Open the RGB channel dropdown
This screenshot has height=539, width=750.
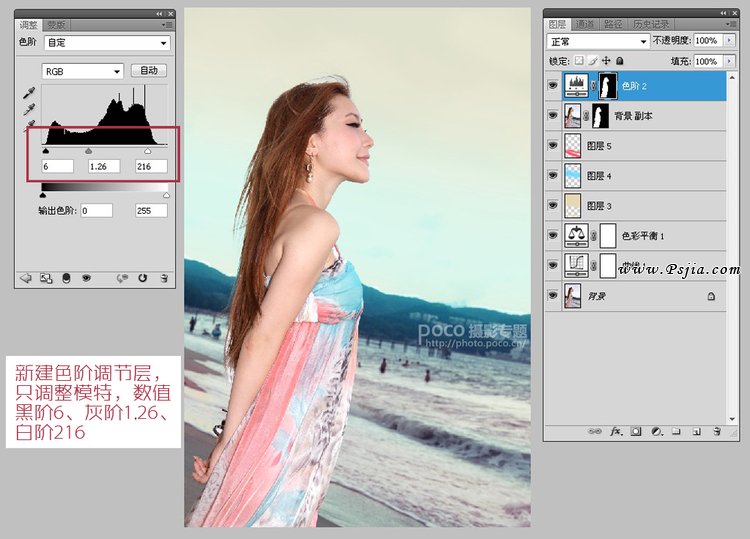pos(82,71)
